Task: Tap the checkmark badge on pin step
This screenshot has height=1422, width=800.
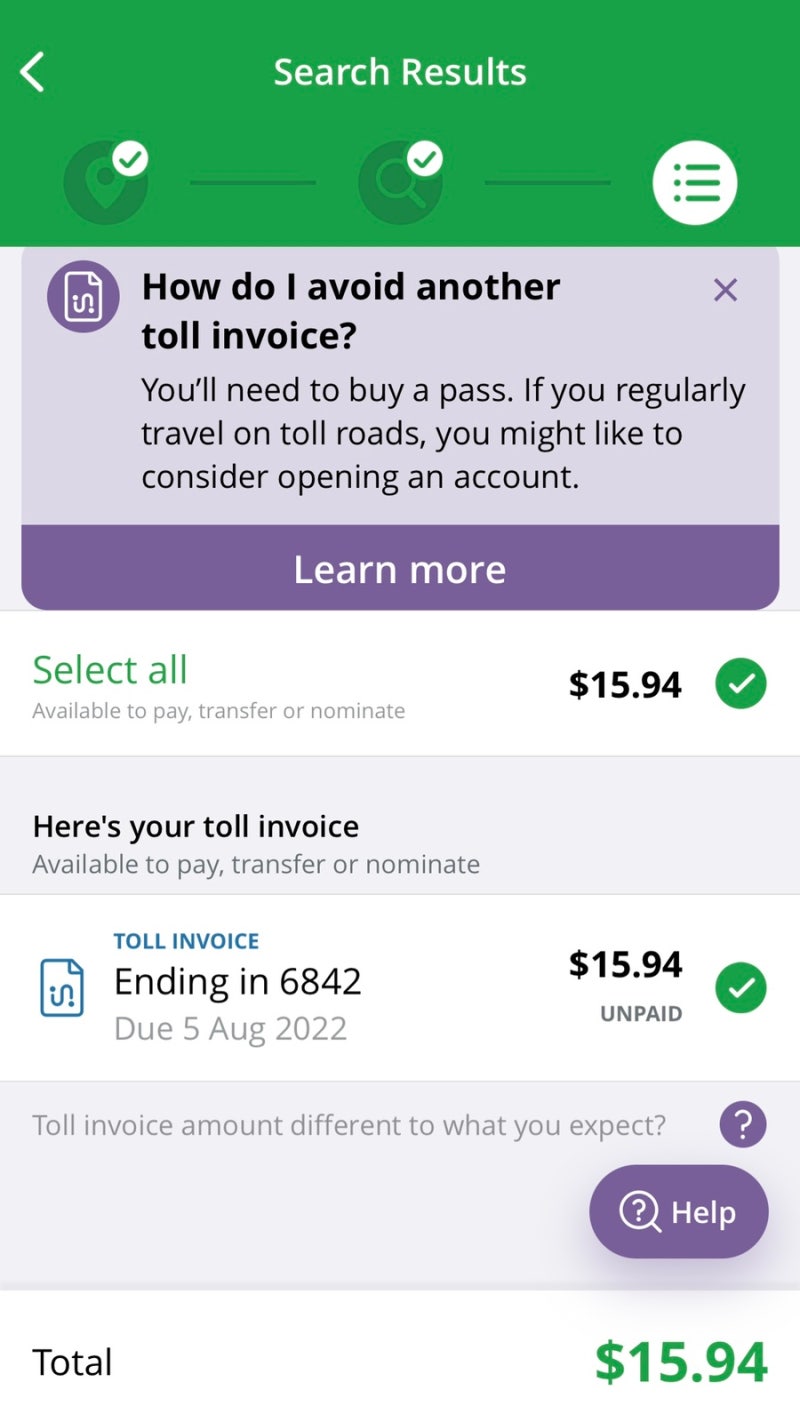Action: click(130, 158)
